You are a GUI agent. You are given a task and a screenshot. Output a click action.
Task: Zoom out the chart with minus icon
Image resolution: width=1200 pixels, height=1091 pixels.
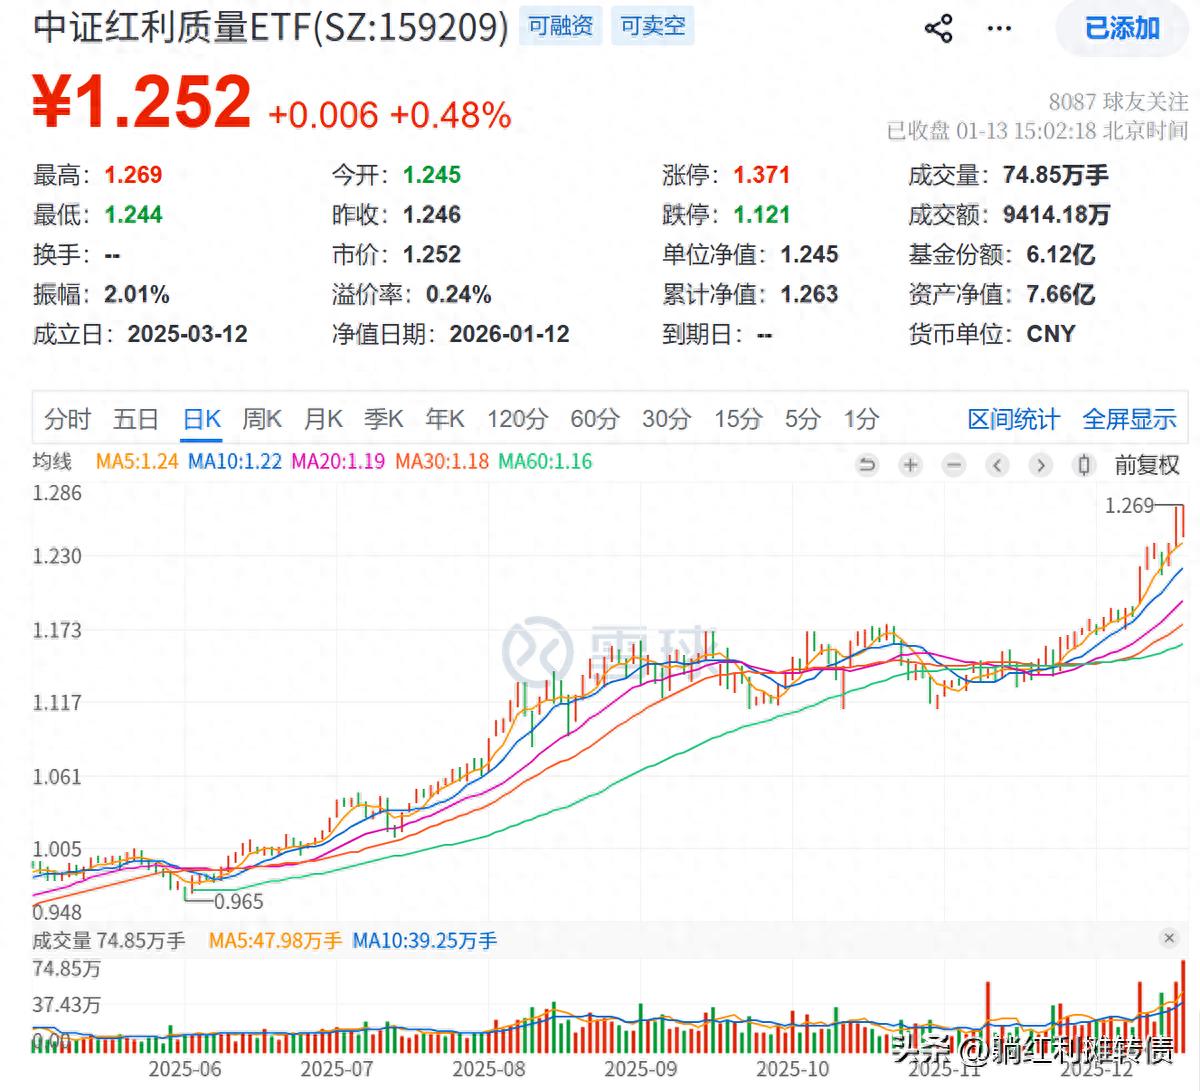954,465
